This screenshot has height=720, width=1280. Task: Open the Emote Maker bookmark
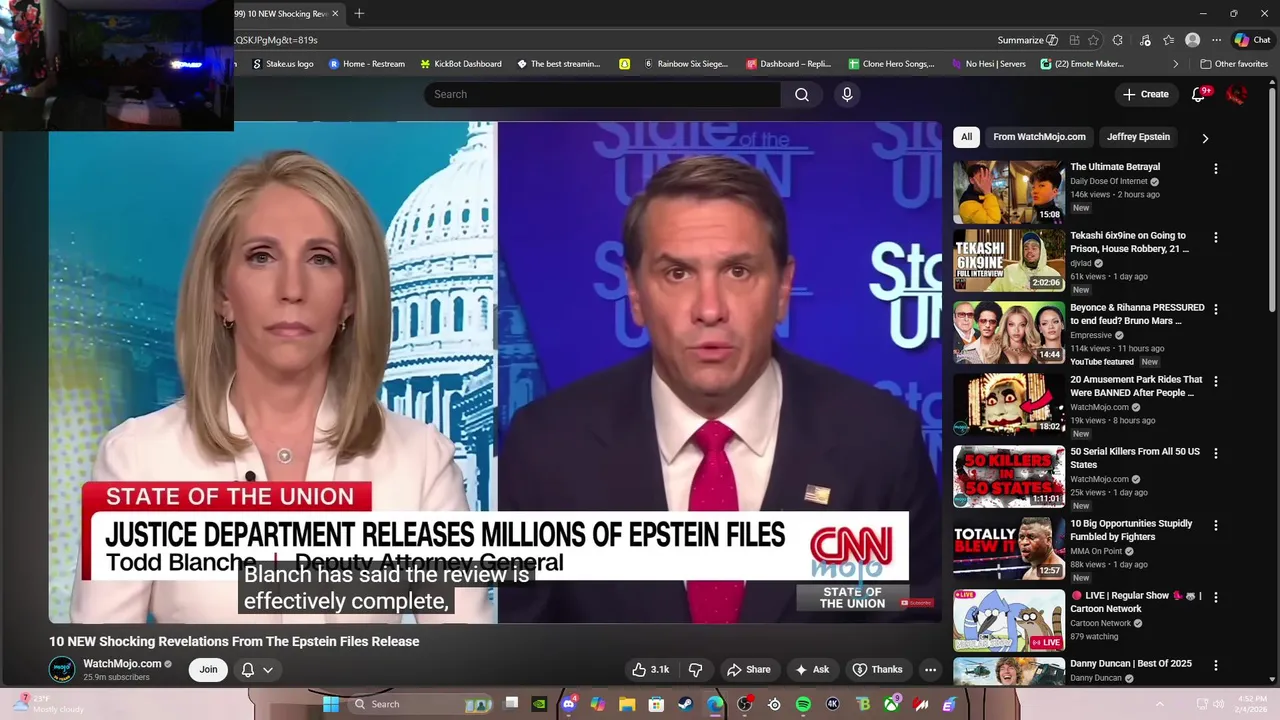1082,64
